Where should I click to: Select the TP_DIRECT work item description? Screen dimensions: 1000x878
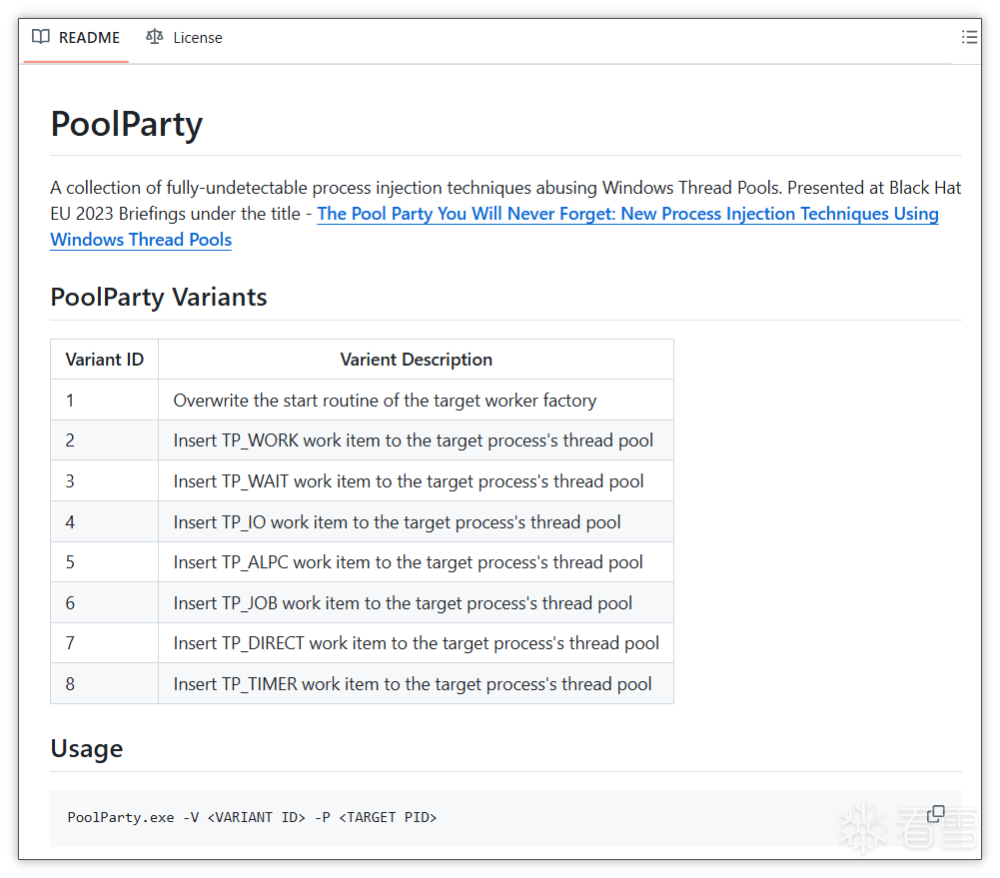click(416, 643)
